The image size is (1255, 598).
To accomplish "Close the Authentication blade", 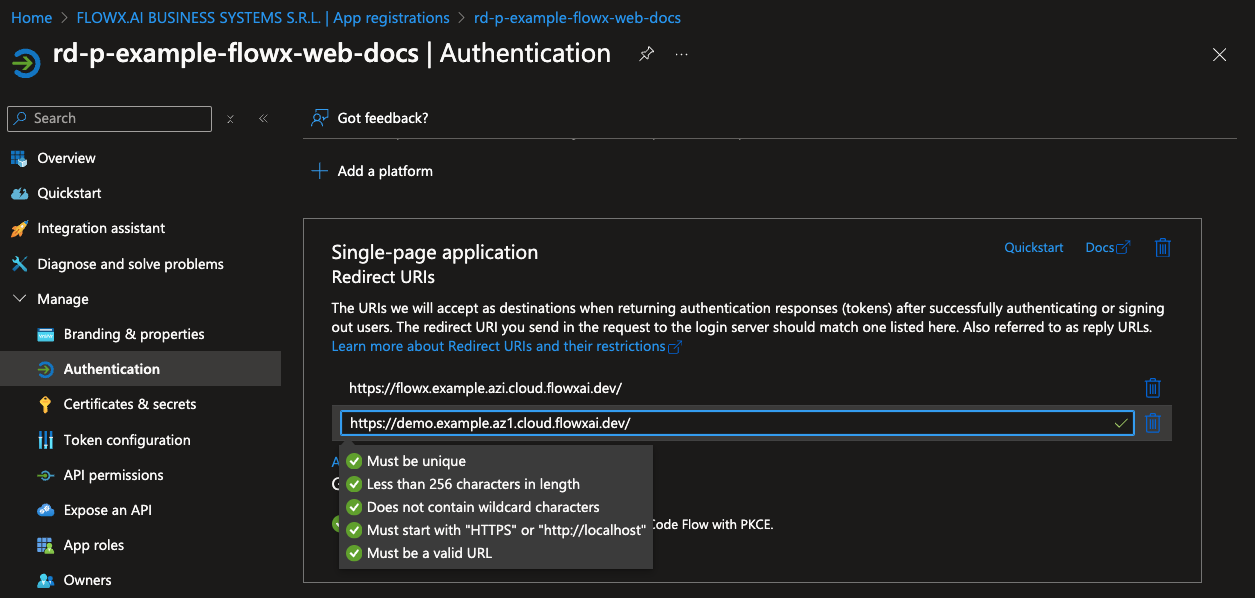I will point(1219,55).
